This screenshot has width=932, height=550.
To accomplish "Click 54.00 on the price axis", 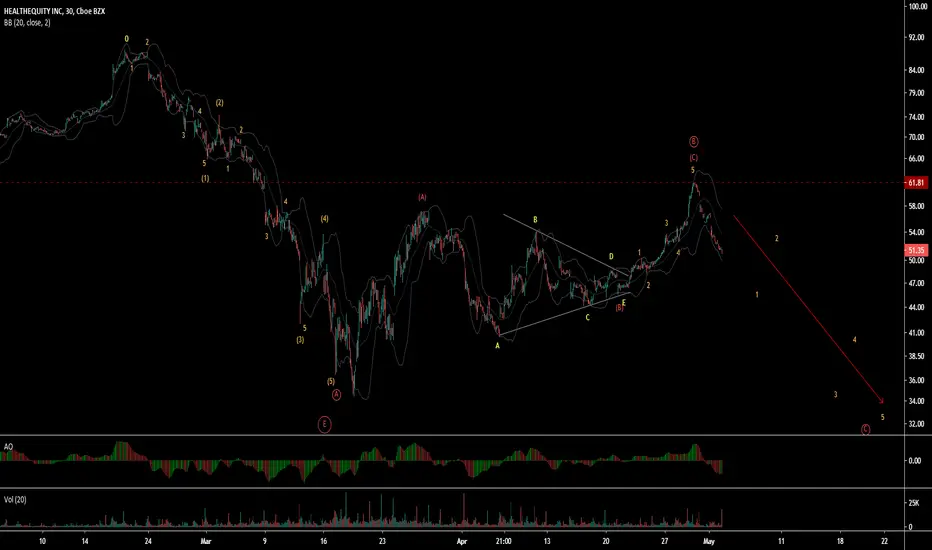I will [916, 232].
